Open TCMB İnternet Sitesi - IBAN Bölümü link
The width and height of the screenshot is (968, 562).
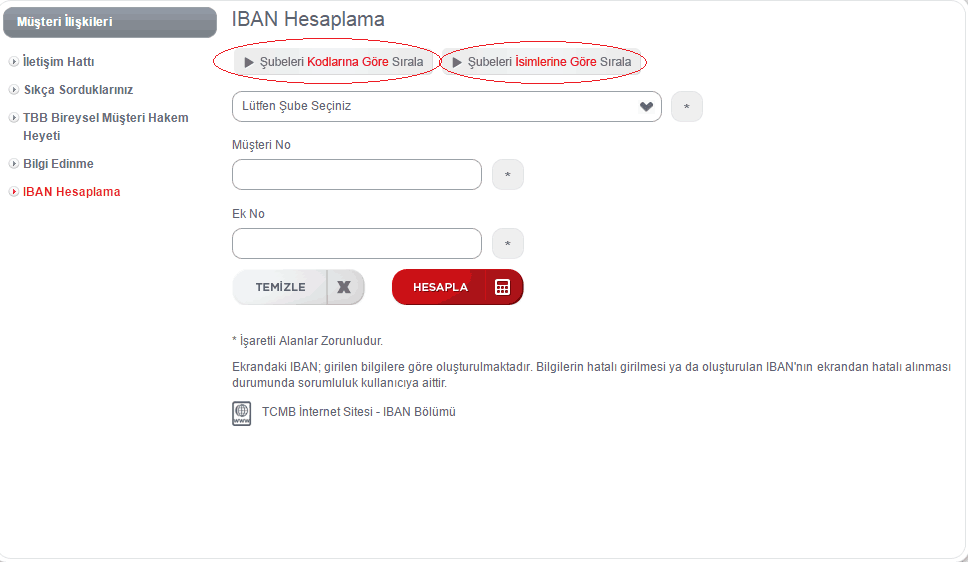[x=358, y=412]
